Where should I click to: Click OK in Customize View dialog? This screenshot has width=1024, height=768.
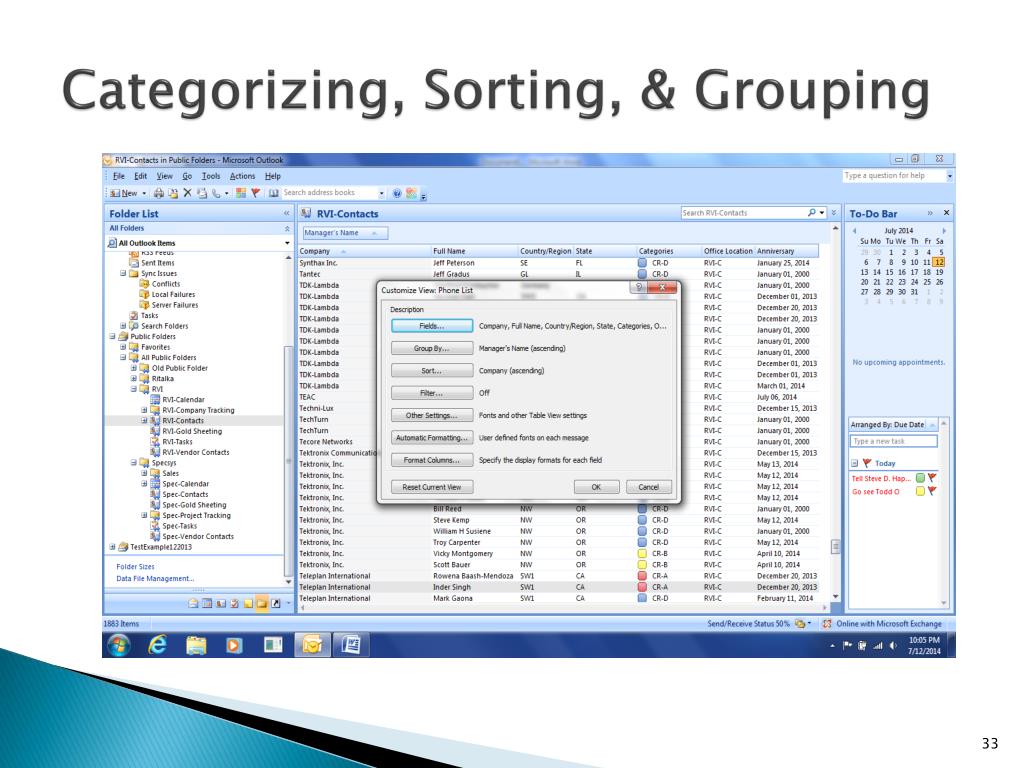click(x=597, y=487)
